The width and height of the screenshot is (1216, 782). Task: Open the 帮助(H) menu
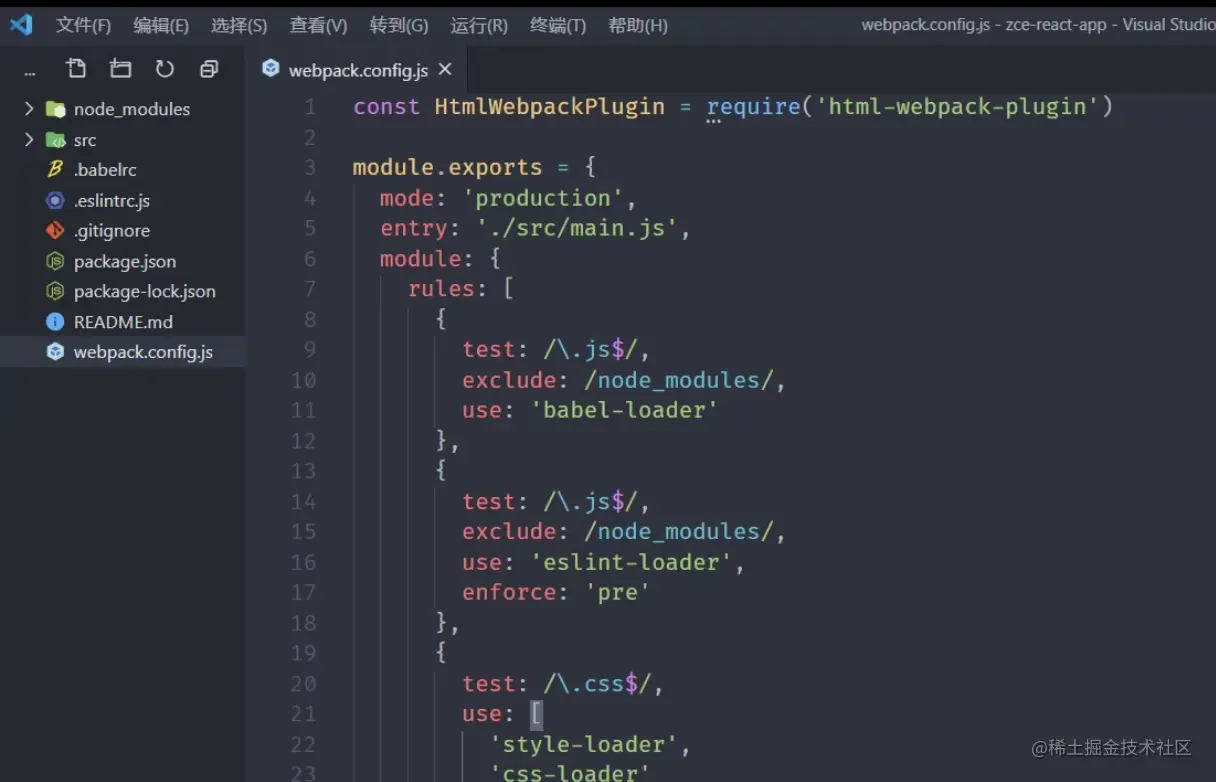click(638, 25)
